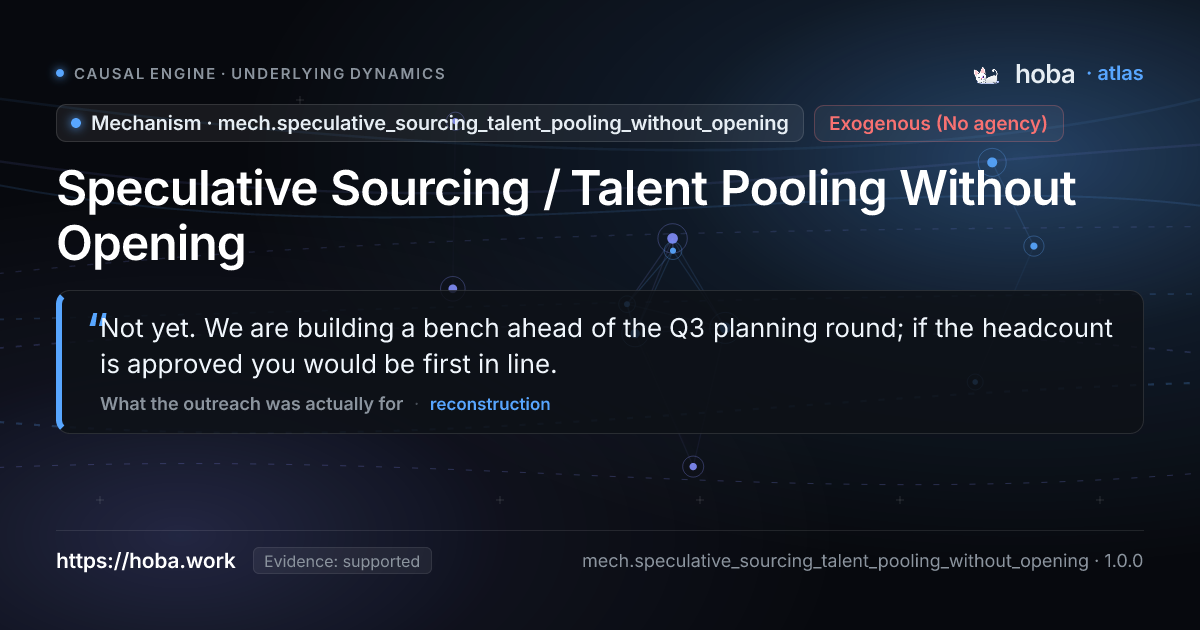Click the blue dot before Causal Engine

pos(60,73)
